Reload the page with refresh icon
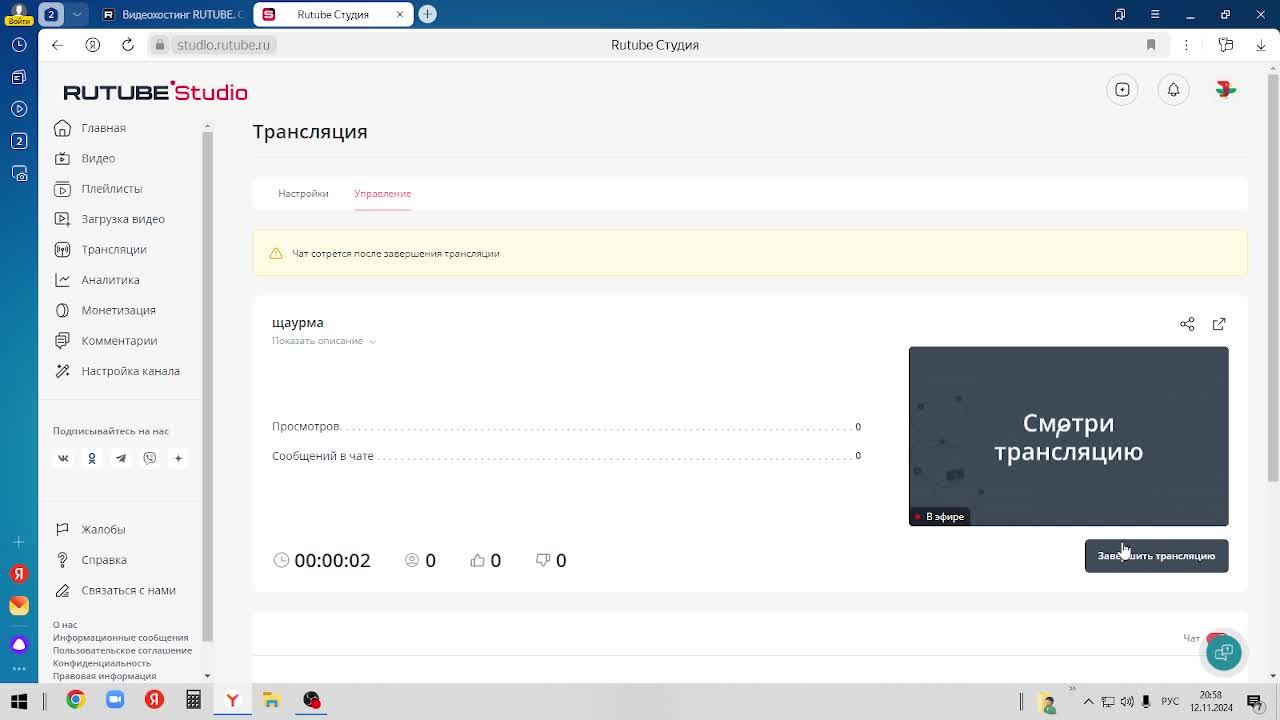The width and height of the screenshot is (1280, 720). (127, 45)
